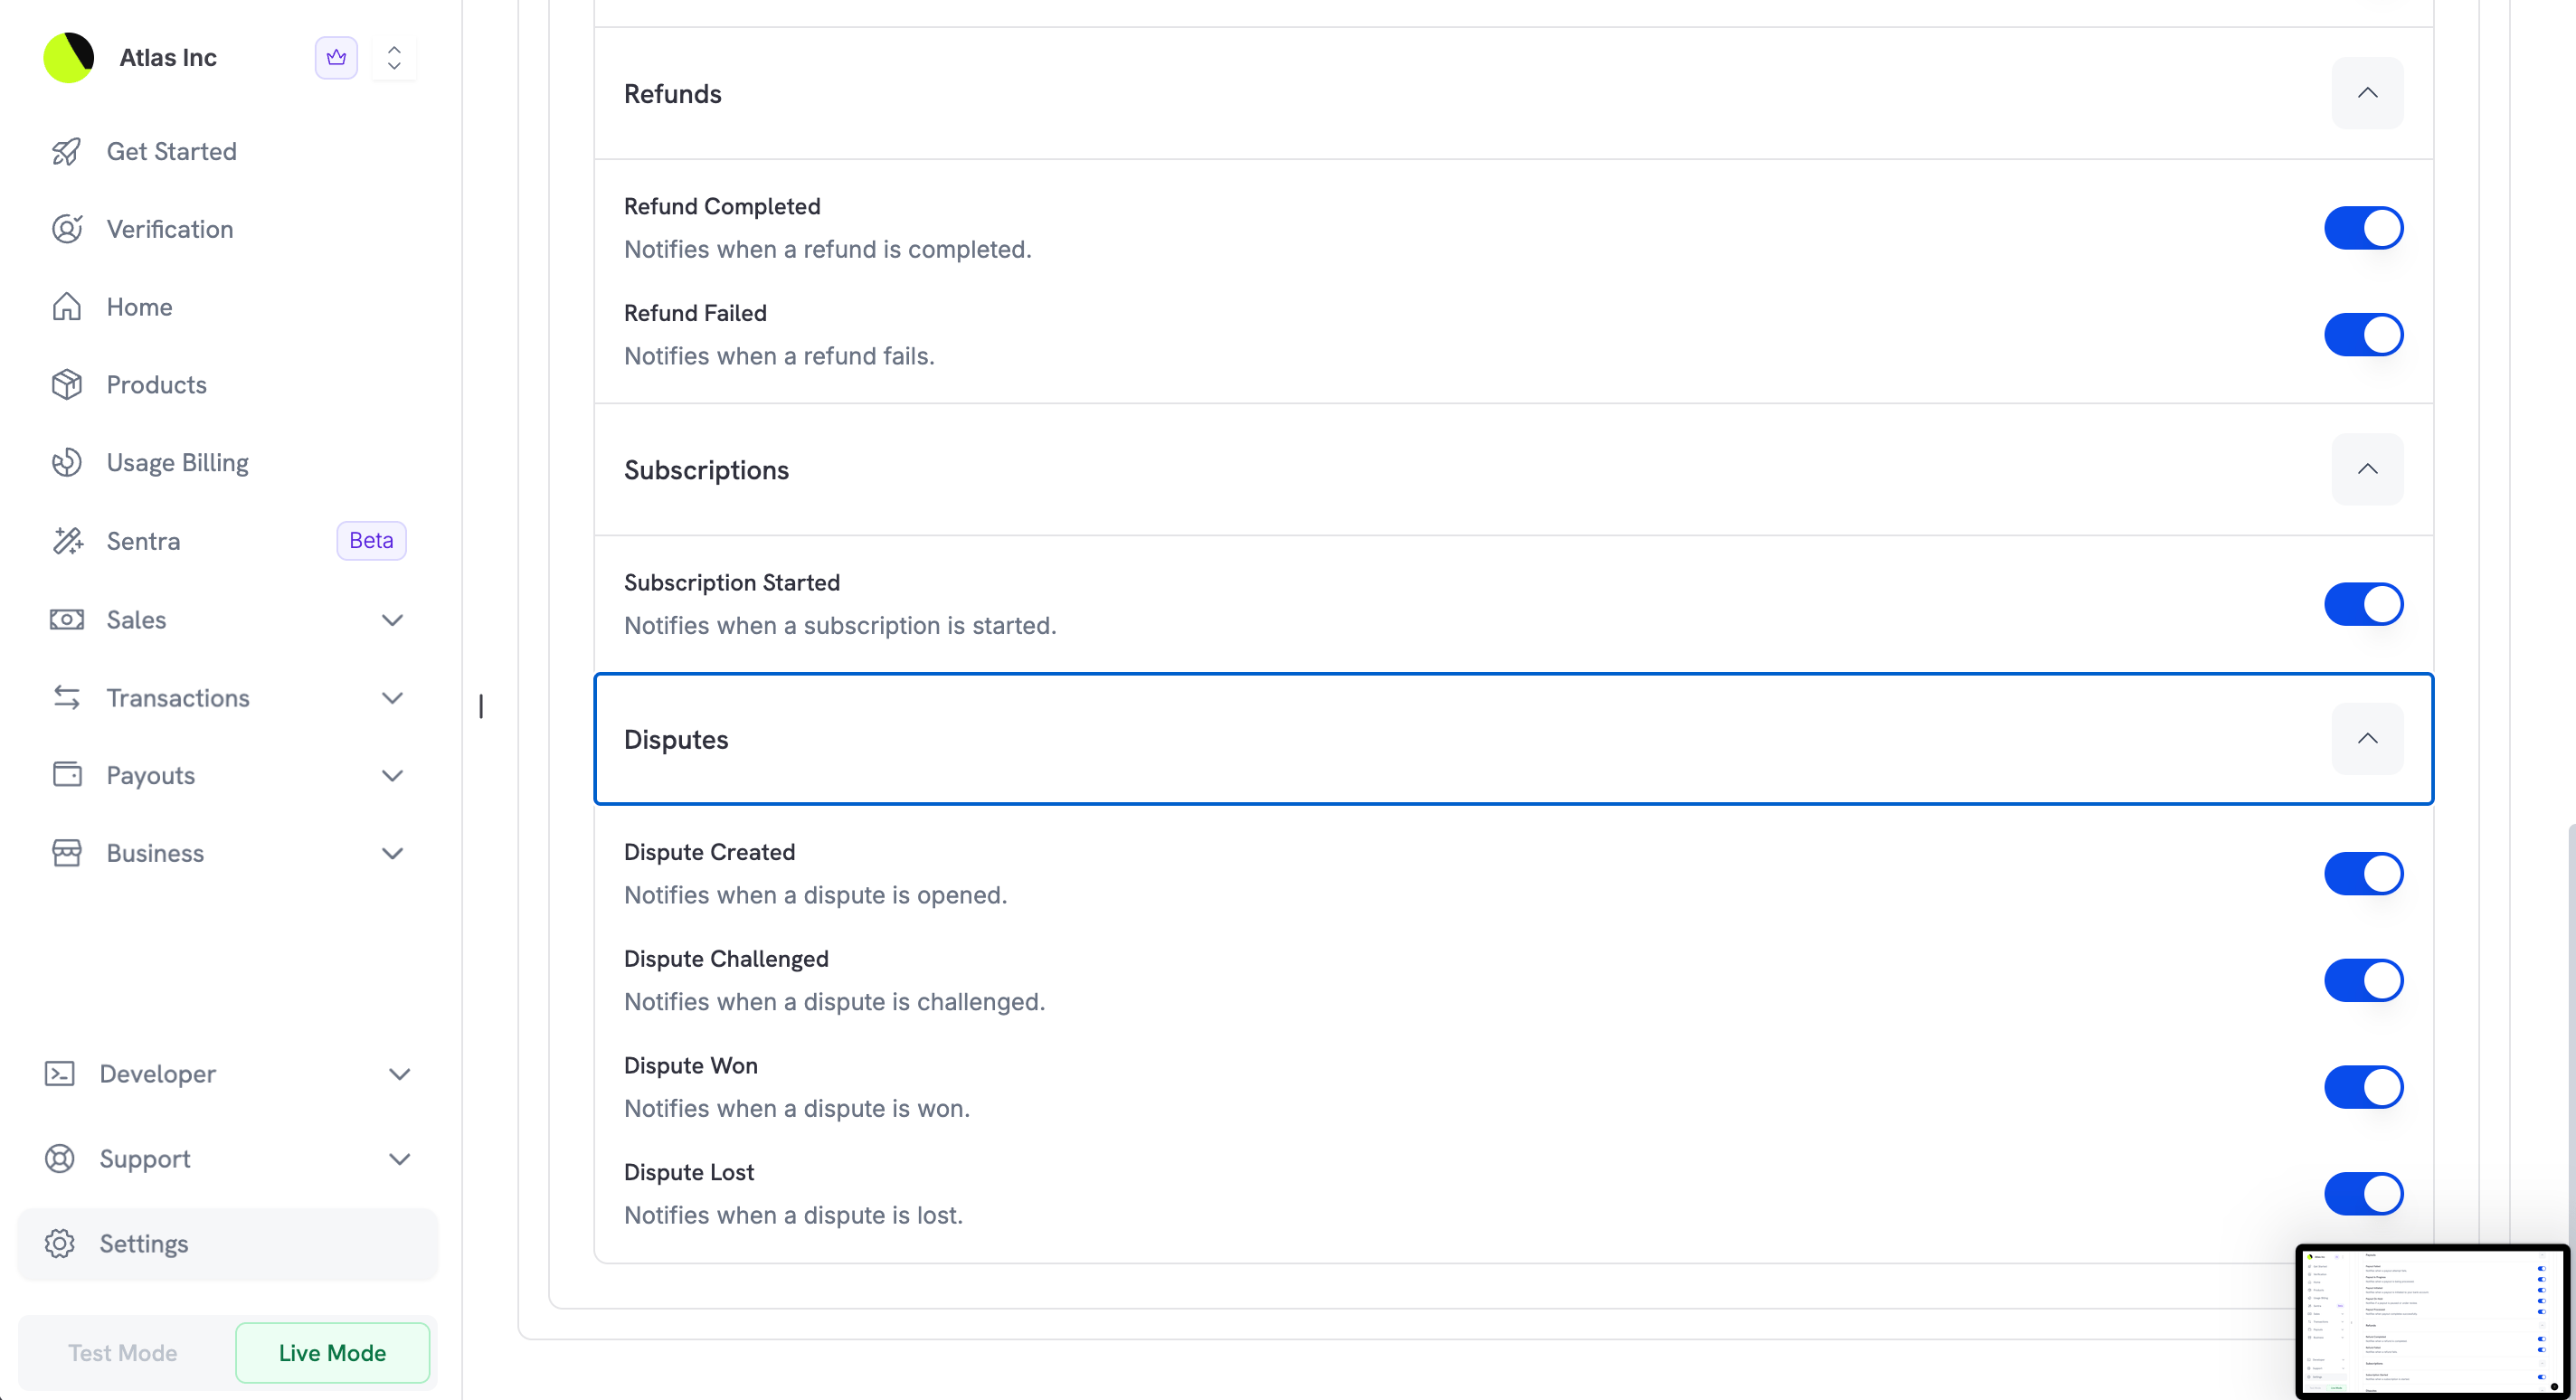Navigate to Home
2576x1400 pixels.
click(x=139, y=307)
